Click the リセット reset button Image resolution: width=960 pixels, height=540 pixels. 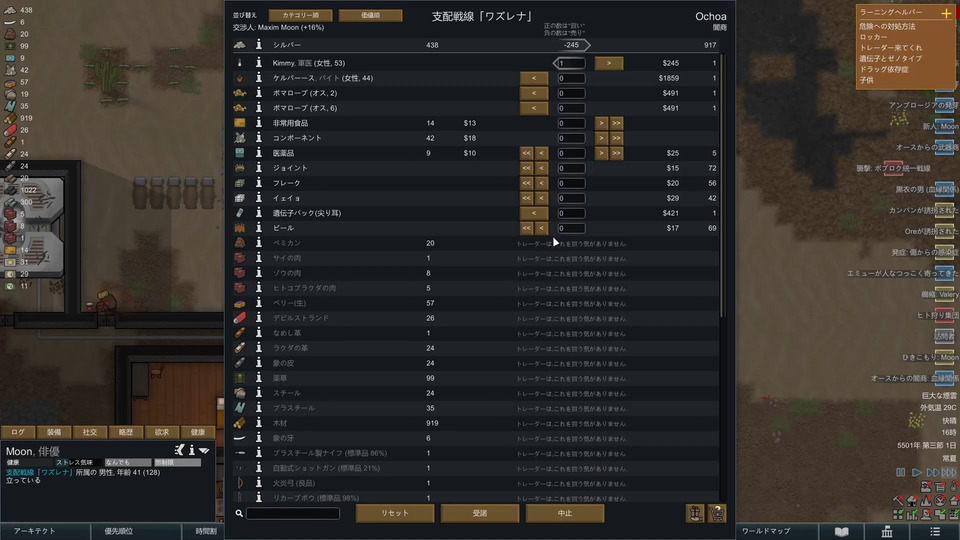point(395,513)
